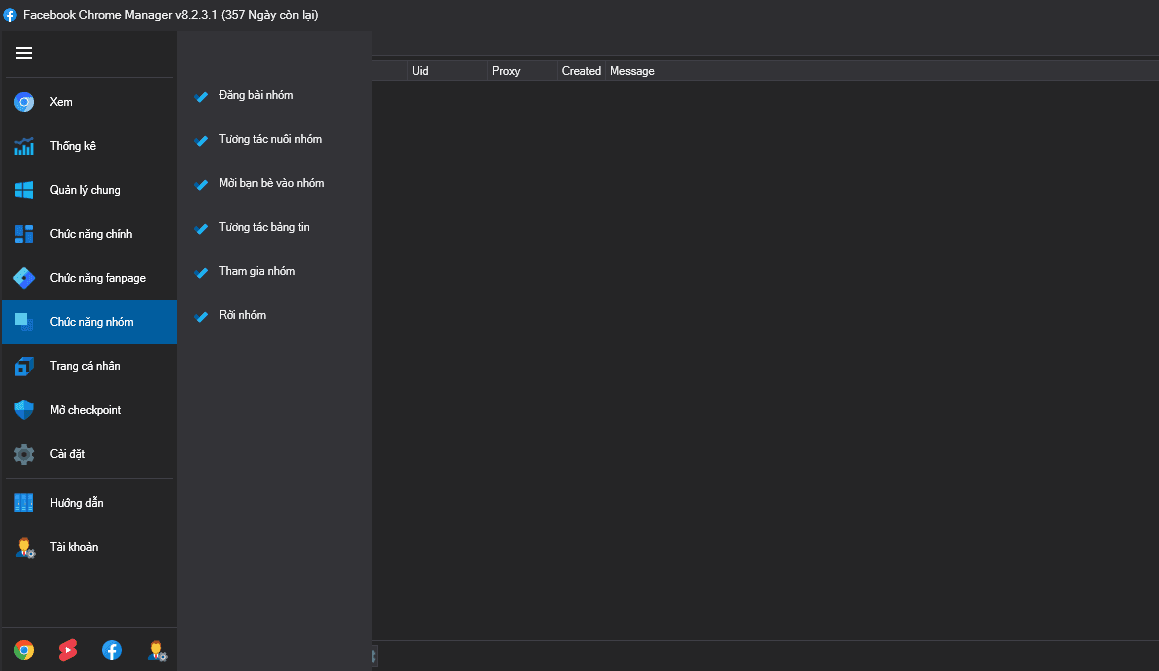Open Cài đặt via the gear icon
Screen dimensions: 1159x671
[24, 454]
